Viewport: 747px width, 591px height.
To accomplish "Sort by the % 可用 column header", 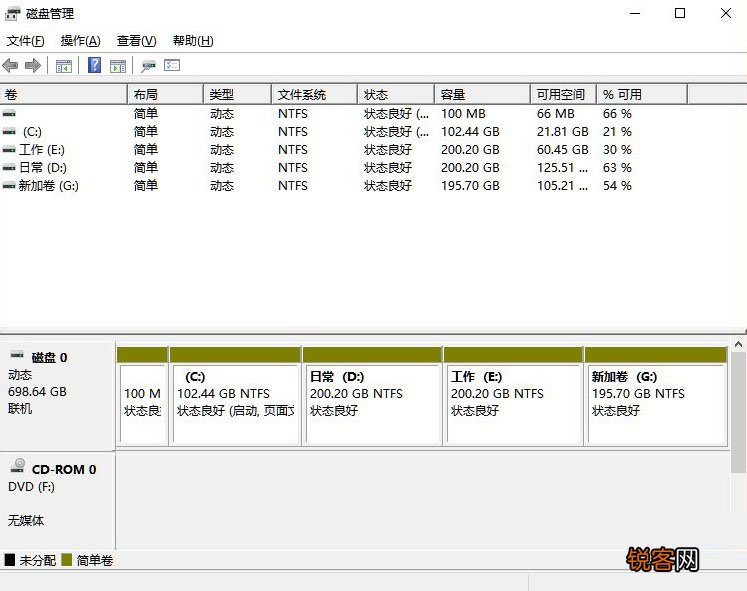I will tap(643, 94).
